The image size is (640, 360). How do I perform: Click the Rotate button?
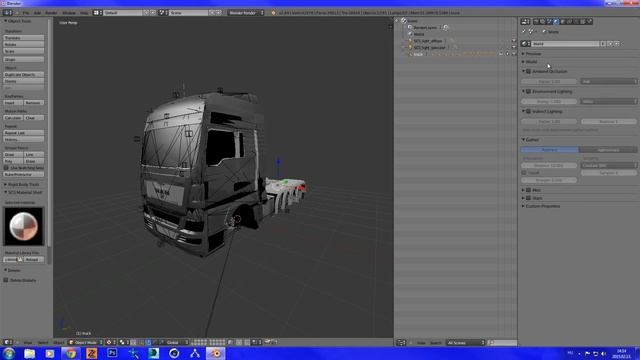[24, 44]
